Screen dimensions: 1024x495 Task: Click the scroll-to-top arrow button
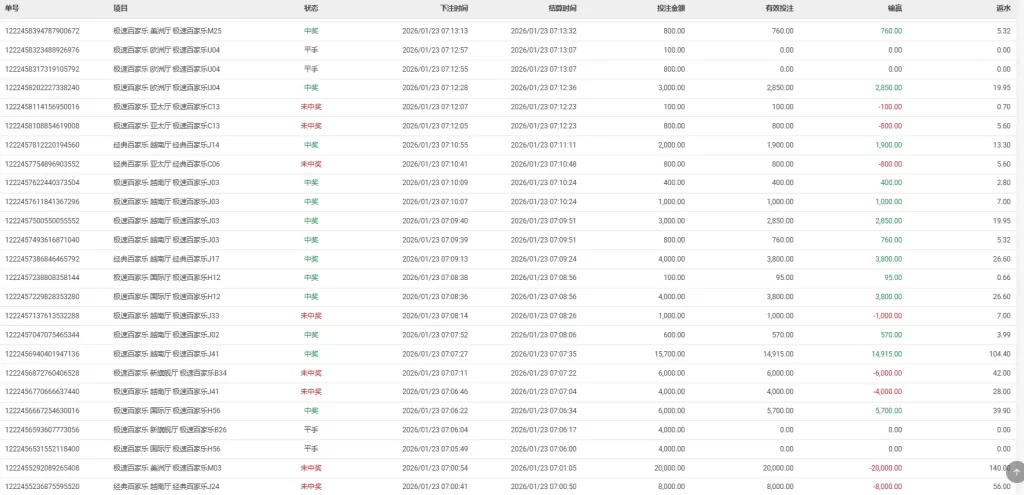[1016, 470]
